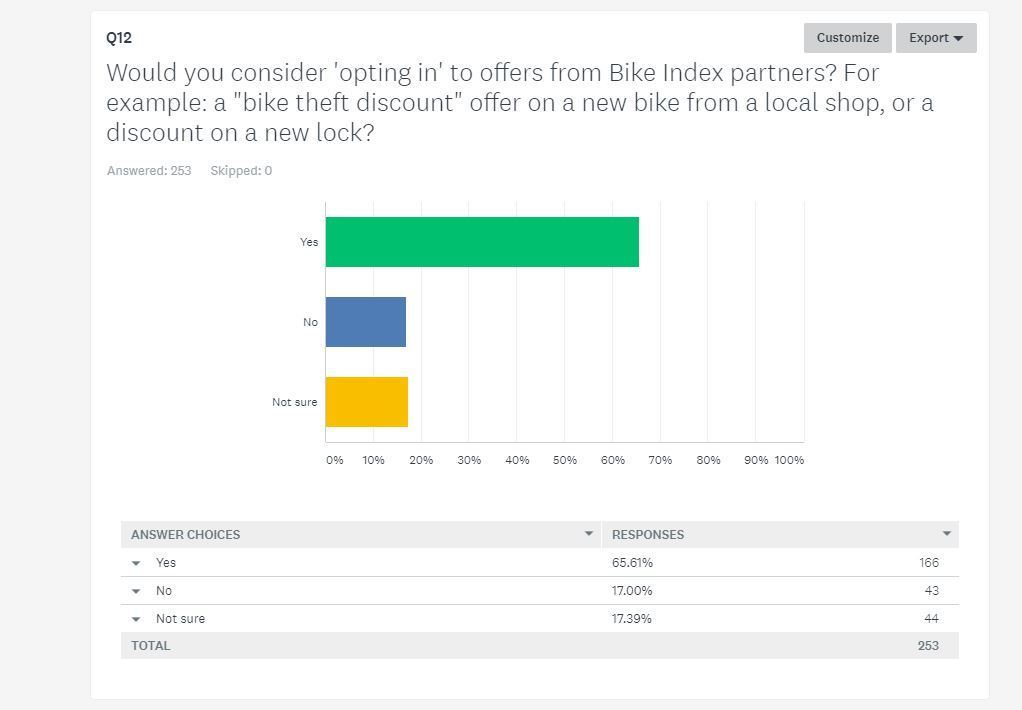Click the Customize button
Screen dimensions: 1022x710
click(x=847, y=38)
